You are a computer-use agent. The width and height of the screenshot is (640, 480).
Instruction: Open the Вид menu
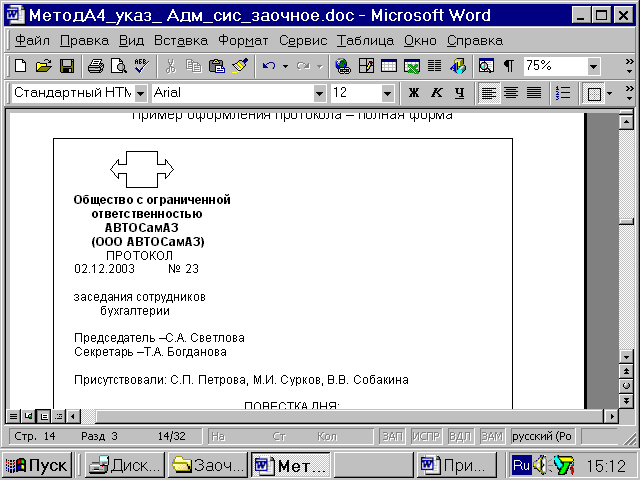point(131,40)
